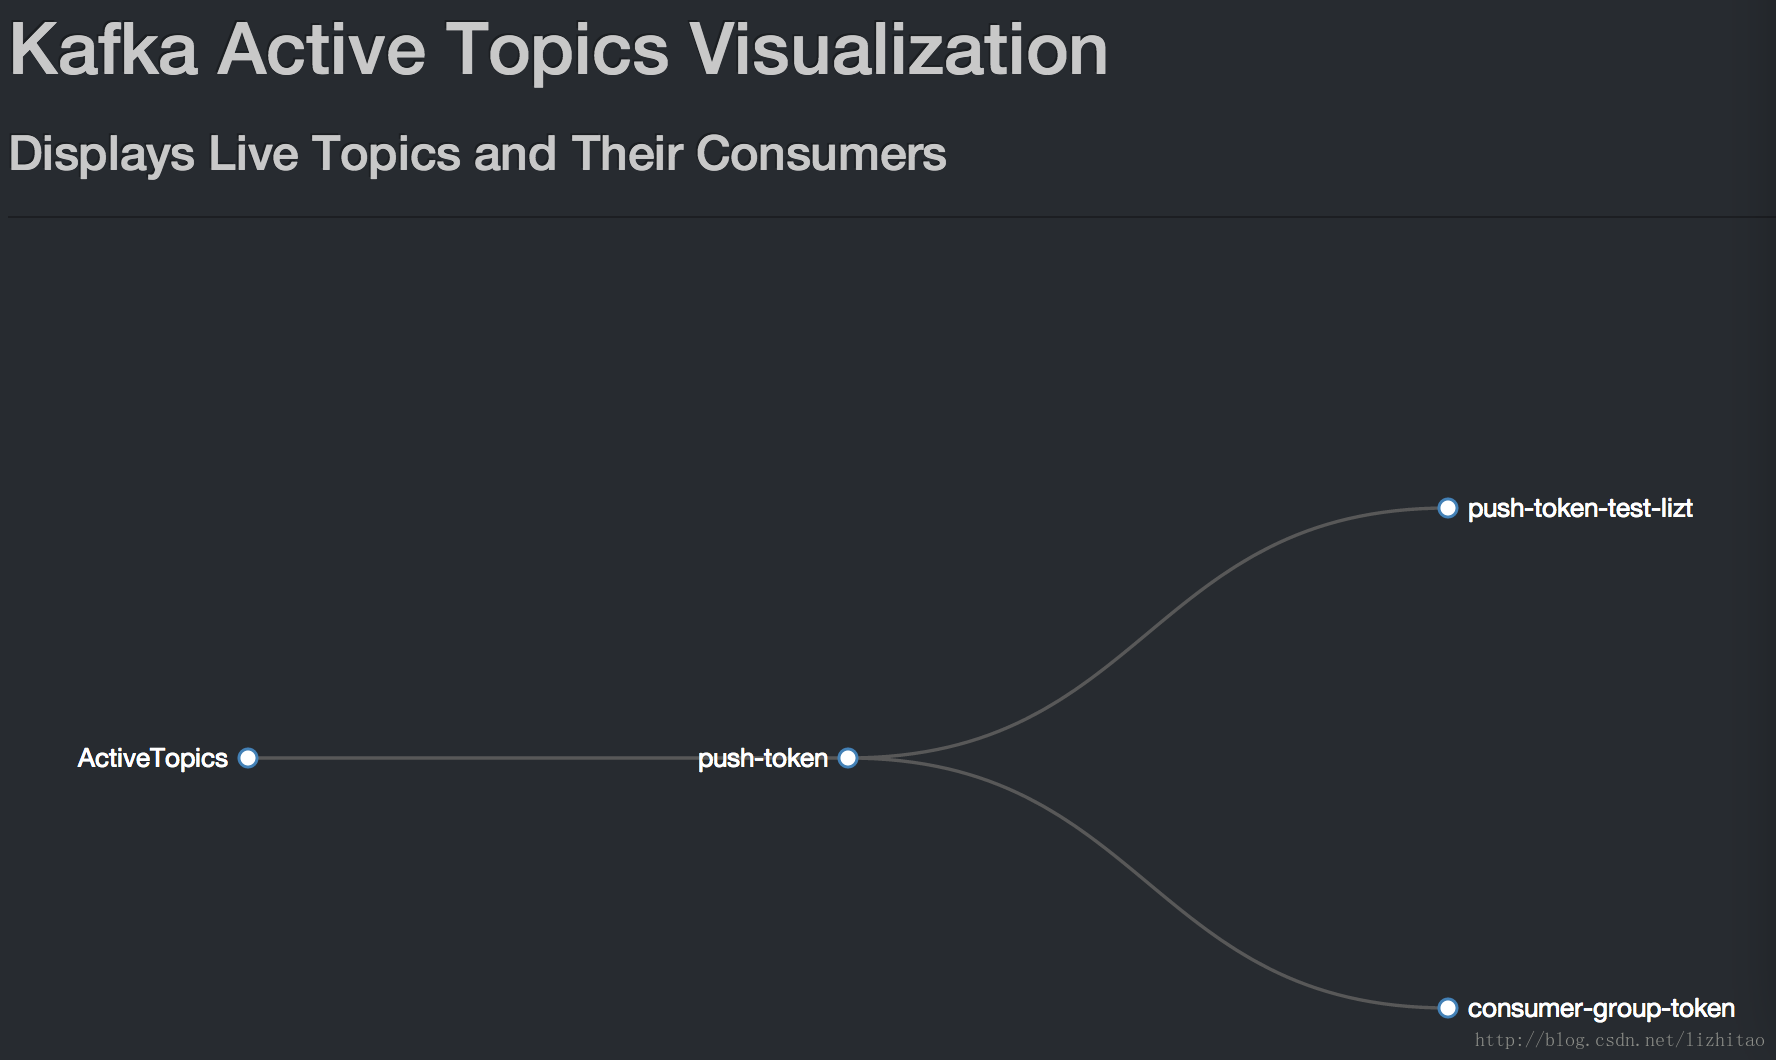The image size is (1776, 1060).
Task: Click the ActiveTopics text label
Action: 153,758
